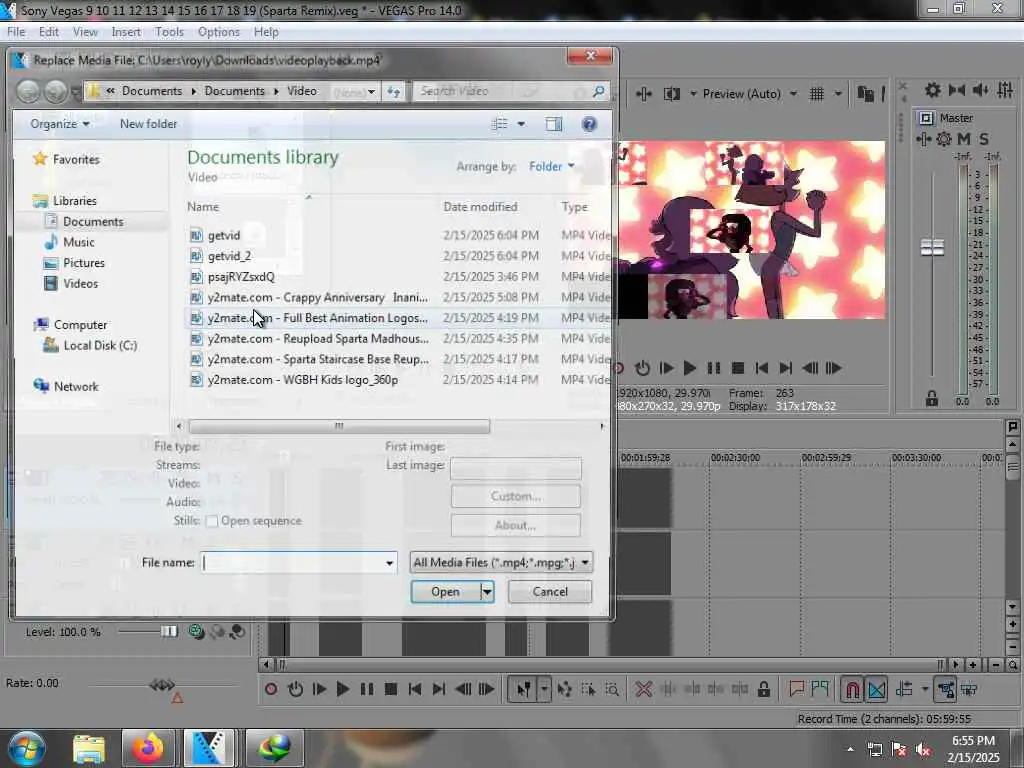The image size is (1024, 768).
Task: Sort files by the Date modified column
Action: tap(480, 207)
